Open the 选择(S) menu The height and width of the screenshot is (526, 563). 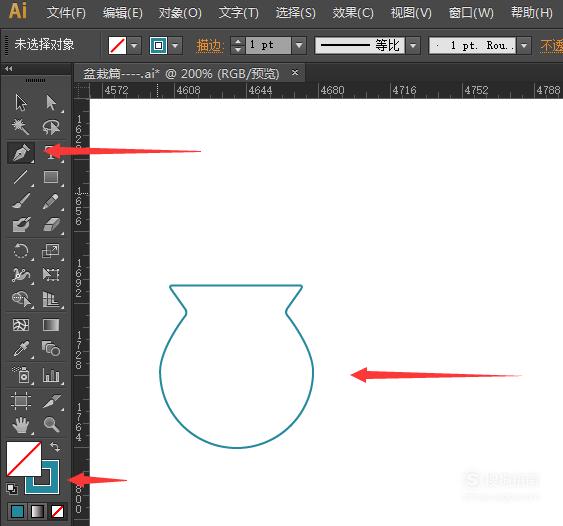pos(296,13)
